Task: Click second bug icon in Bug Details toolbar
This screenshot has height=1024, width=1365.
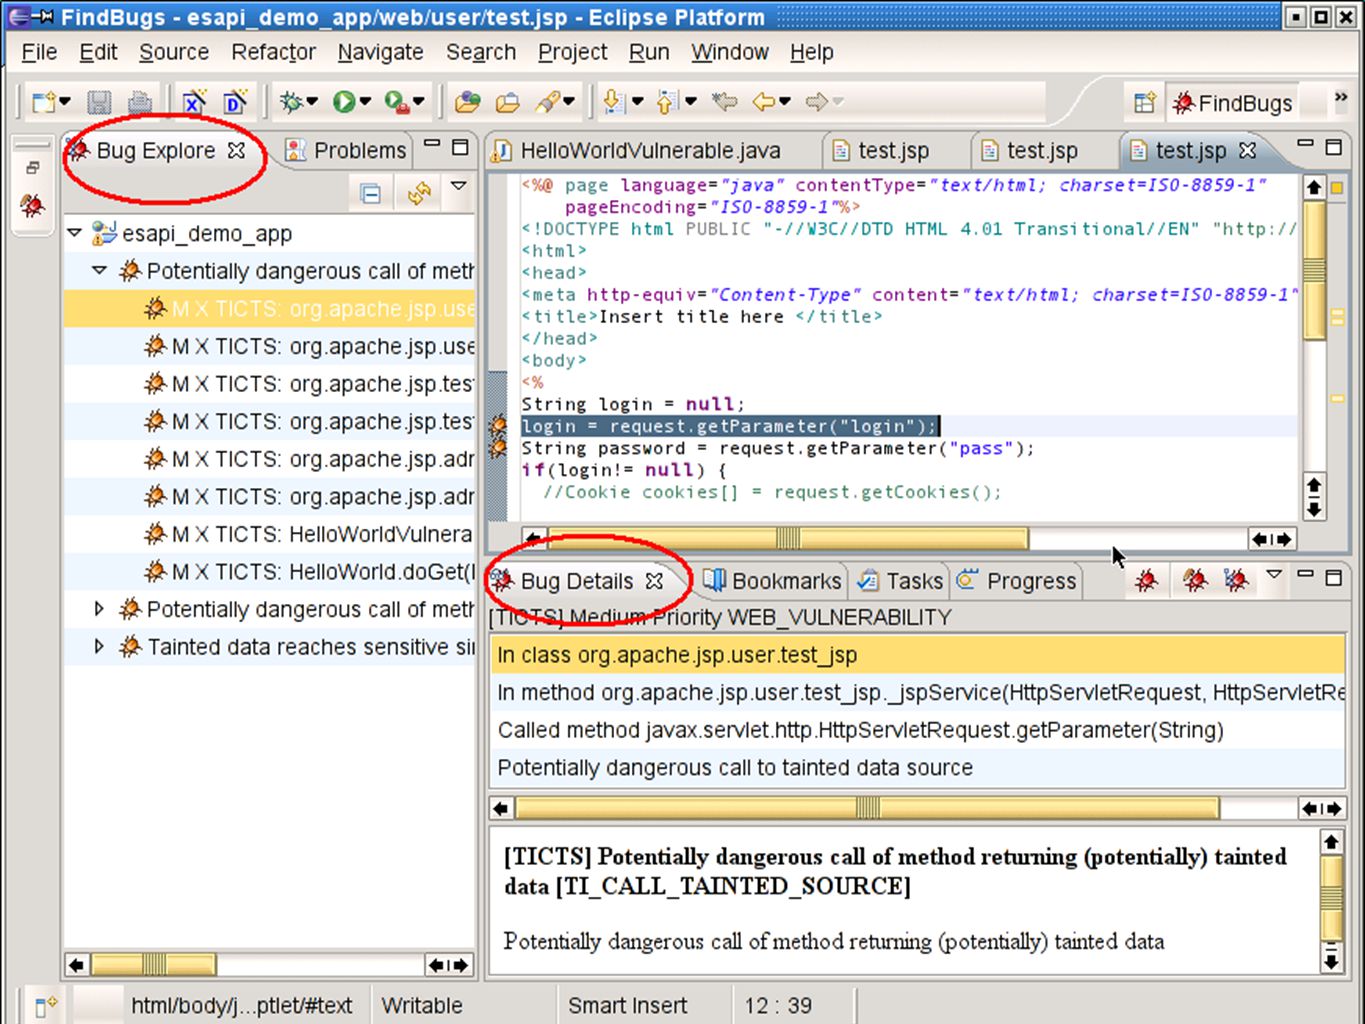Action: tap(1194, 580)
